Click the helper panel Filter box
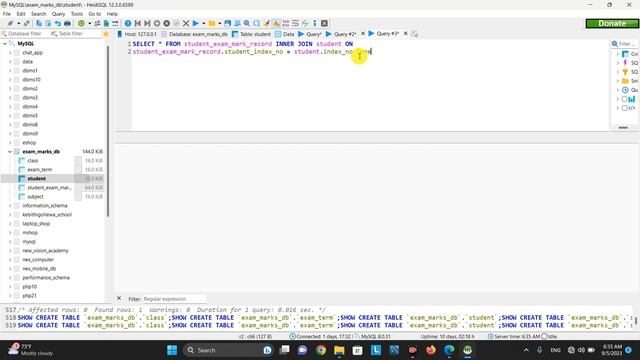This screenshot has height=360, width=640. (627, 44)
